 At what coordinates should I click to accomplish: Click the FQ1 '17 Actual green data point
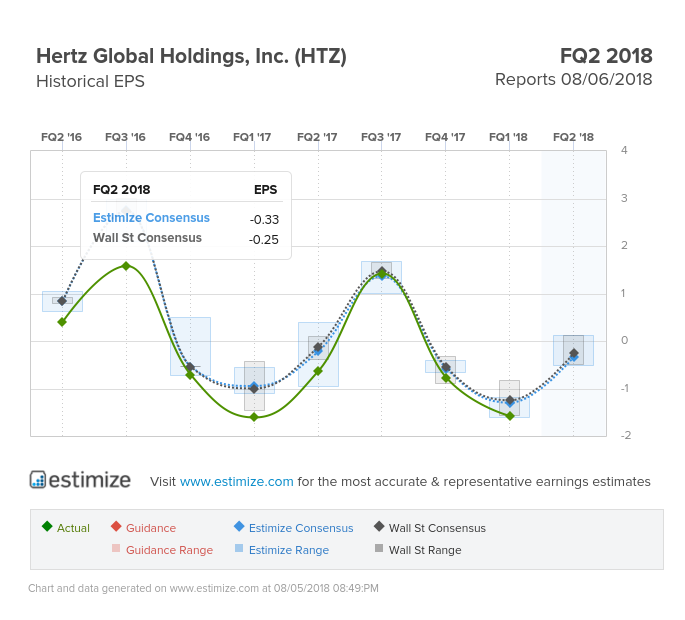[254, 417]
